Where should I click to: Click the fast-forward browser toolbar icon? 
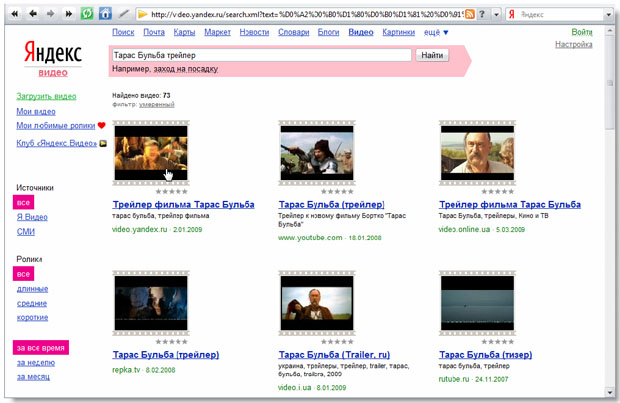click(69, 14)
